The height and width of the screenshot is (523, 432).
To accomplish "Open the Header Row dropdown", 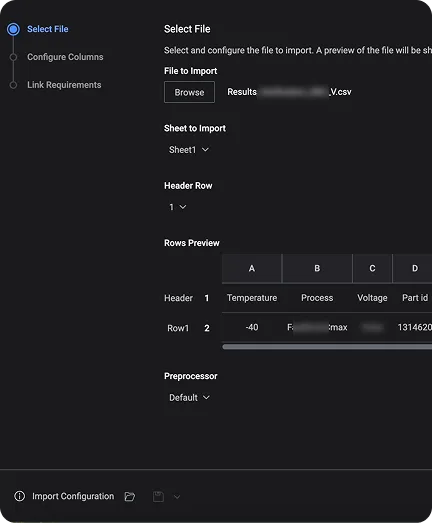I will [x=177, y=207].
